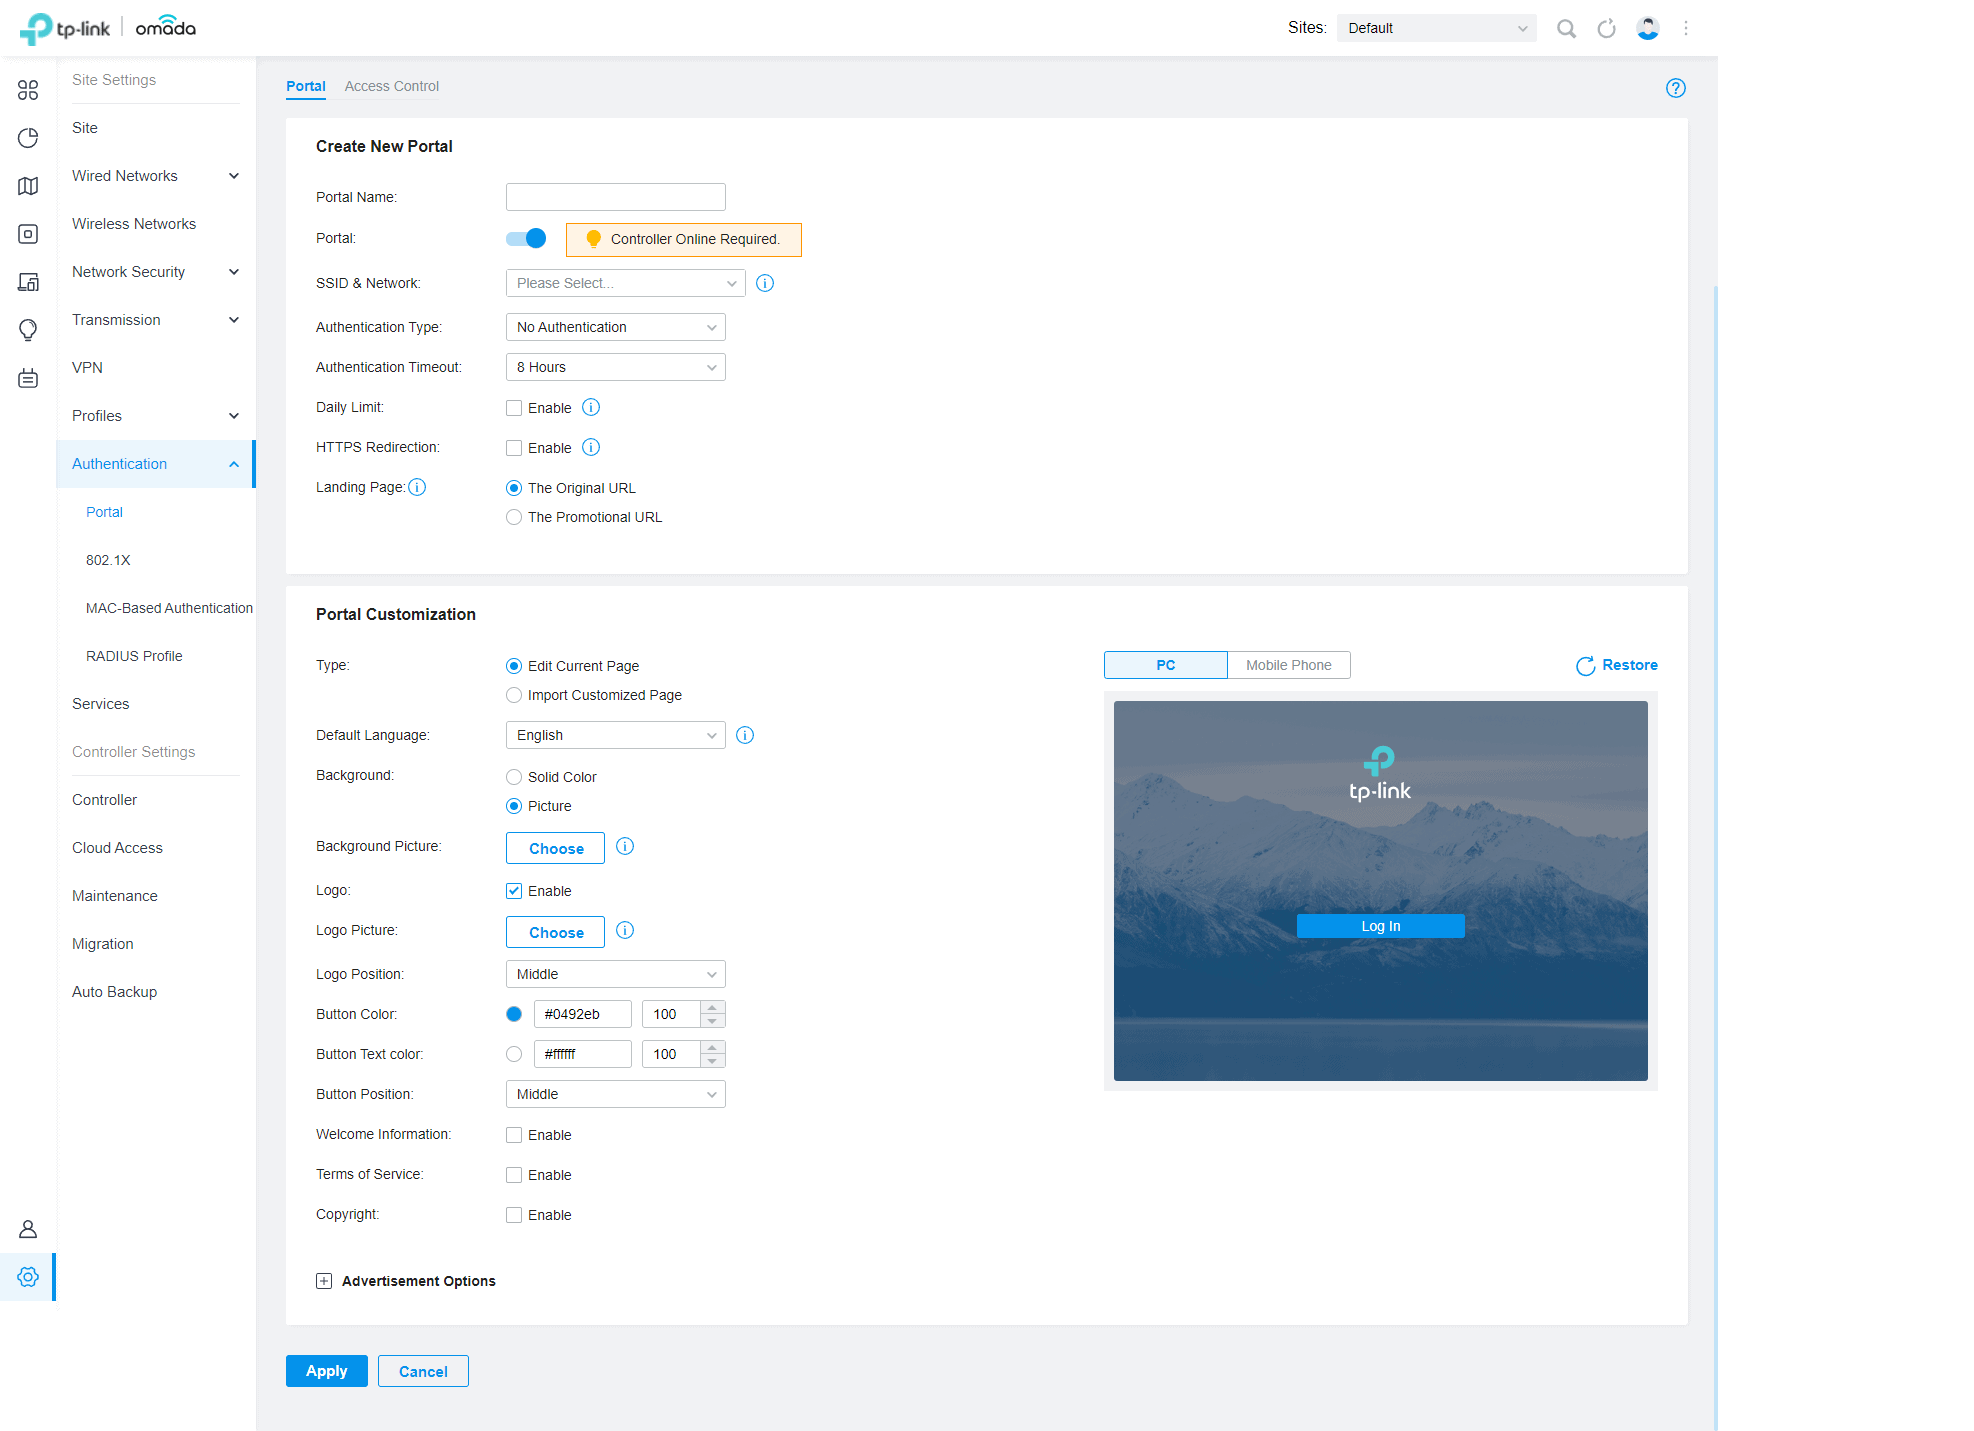This screenshot has width=1974, height=1431.
Task: Choose a Background Picture file
Action: point(555,848)
